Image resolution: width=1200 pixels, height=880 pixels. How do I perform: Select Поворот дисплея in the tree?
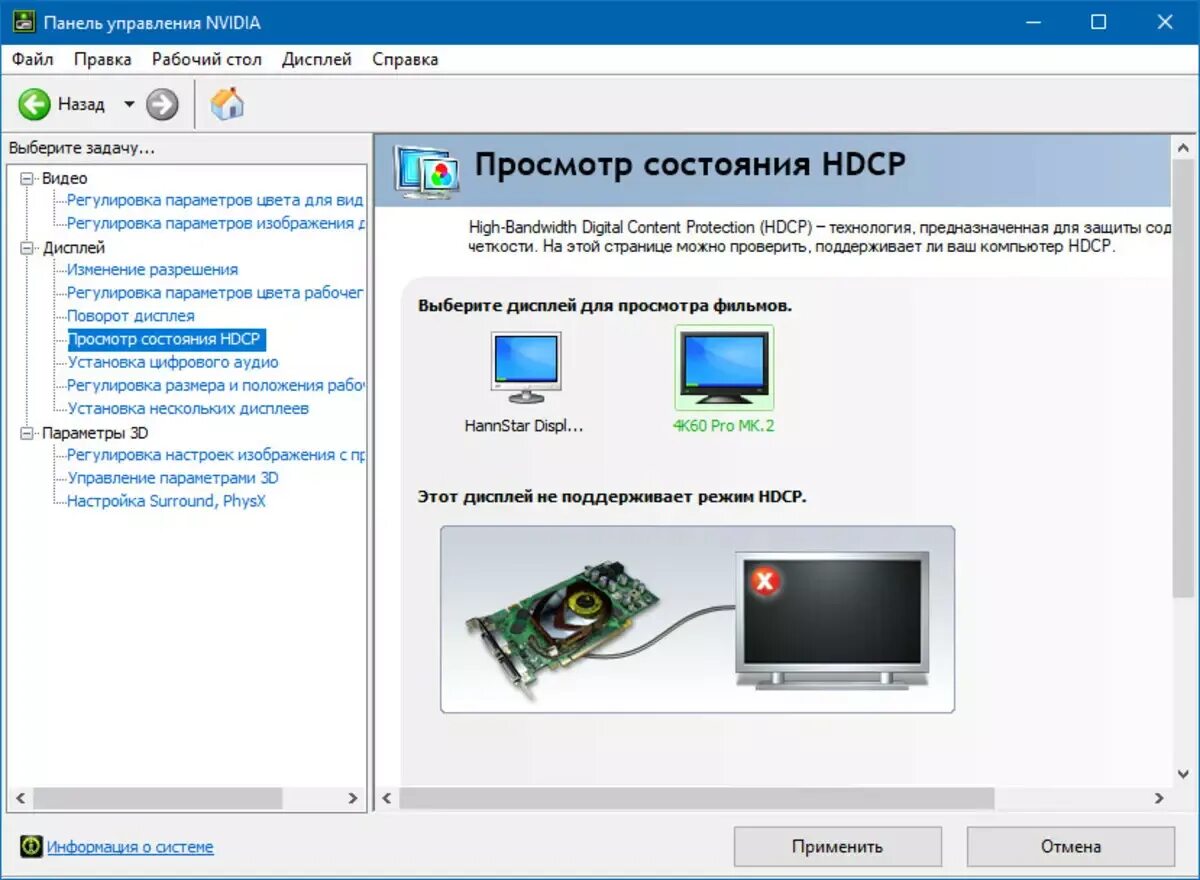(131, 315)
